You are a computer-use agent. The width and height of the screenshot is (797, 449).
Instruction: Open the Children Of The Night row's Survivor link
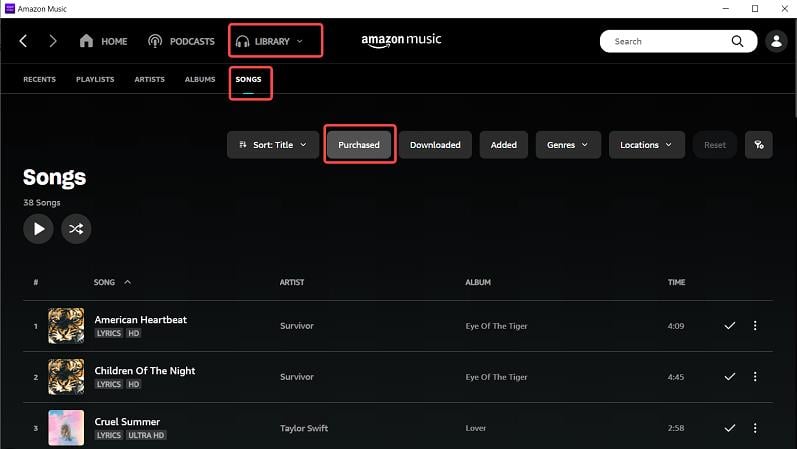tap(297, 377)
